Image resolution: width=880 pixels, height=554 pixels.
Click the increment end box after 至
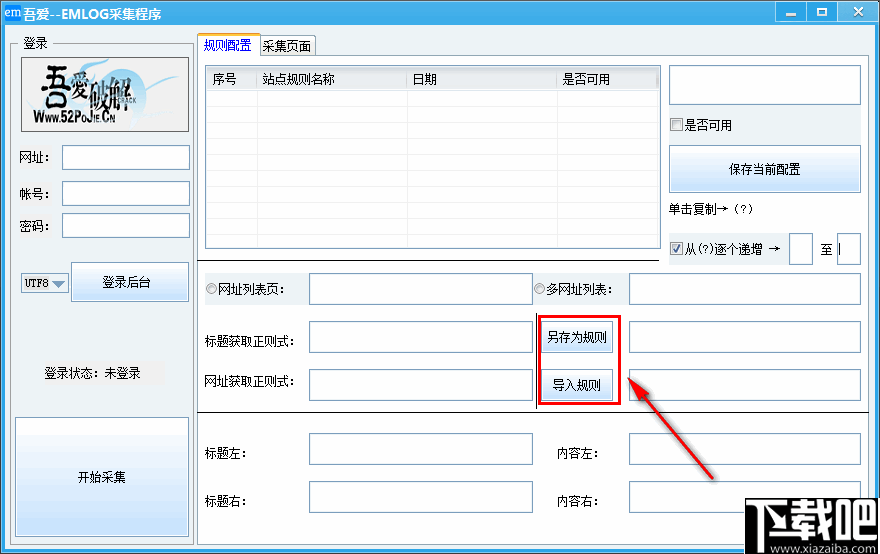(x=849, y=249)
